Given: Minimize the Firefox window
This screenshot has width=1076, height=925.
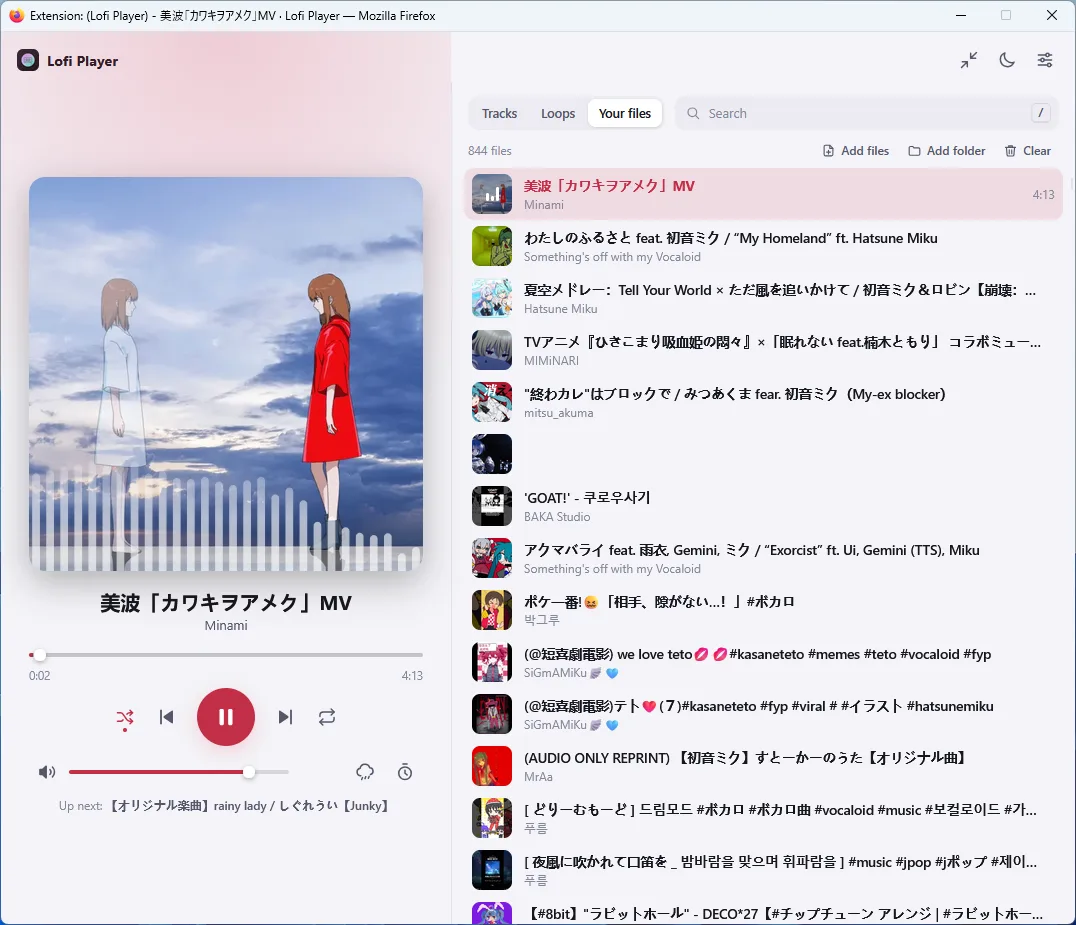Looking at the screenshot, I should 961,15.
